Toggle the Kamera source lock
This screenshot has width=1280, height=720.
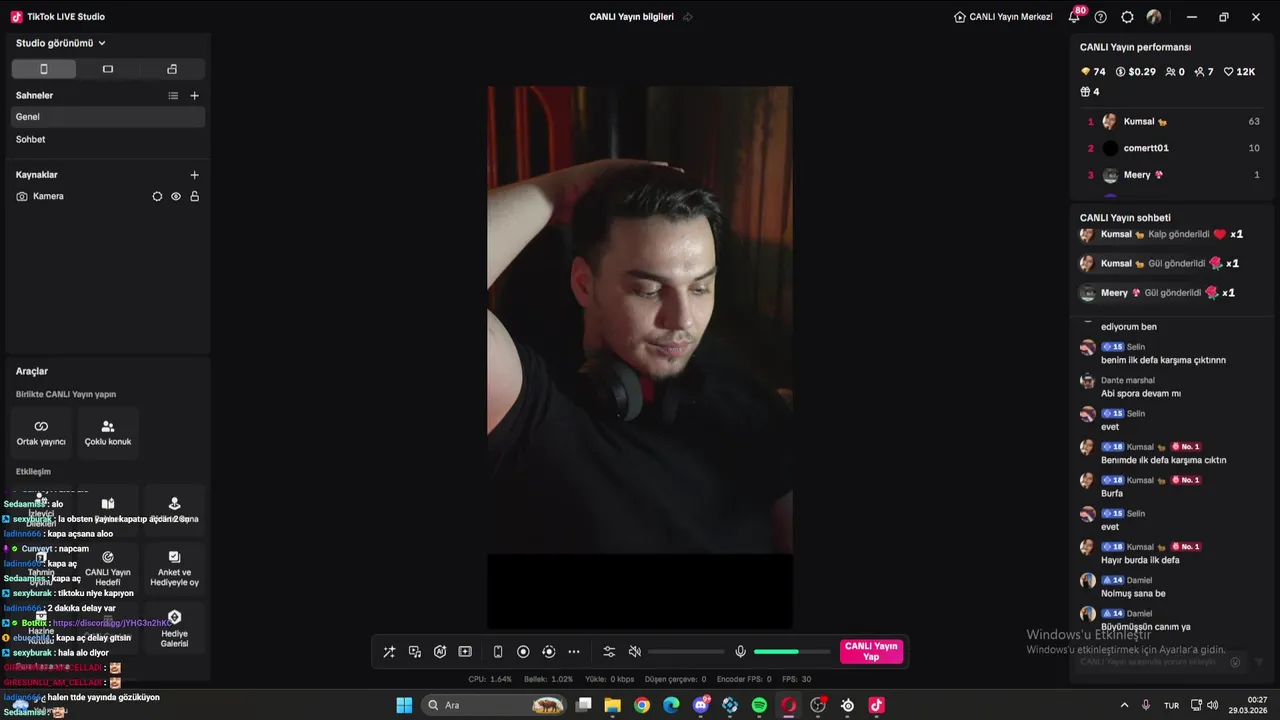pyautogui.click(x=195, y=196)
